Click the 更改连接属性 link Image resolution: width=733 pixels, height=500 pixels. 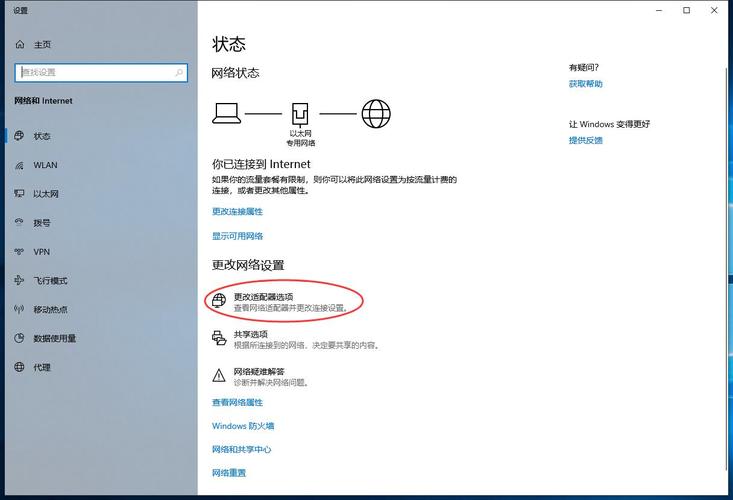pyautogui.click(x=237, y=211)
